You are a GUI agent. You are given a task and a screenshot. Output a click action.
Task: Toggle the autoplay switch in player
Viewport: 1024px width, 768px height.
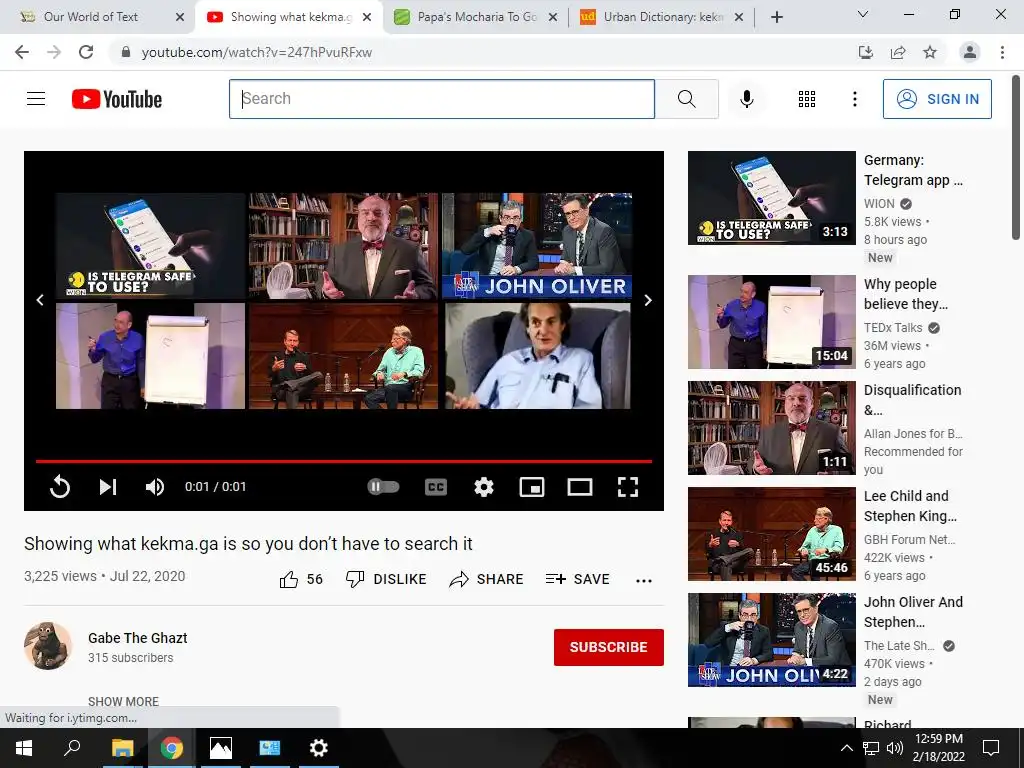pyautogui.click(x=383, y=487)
